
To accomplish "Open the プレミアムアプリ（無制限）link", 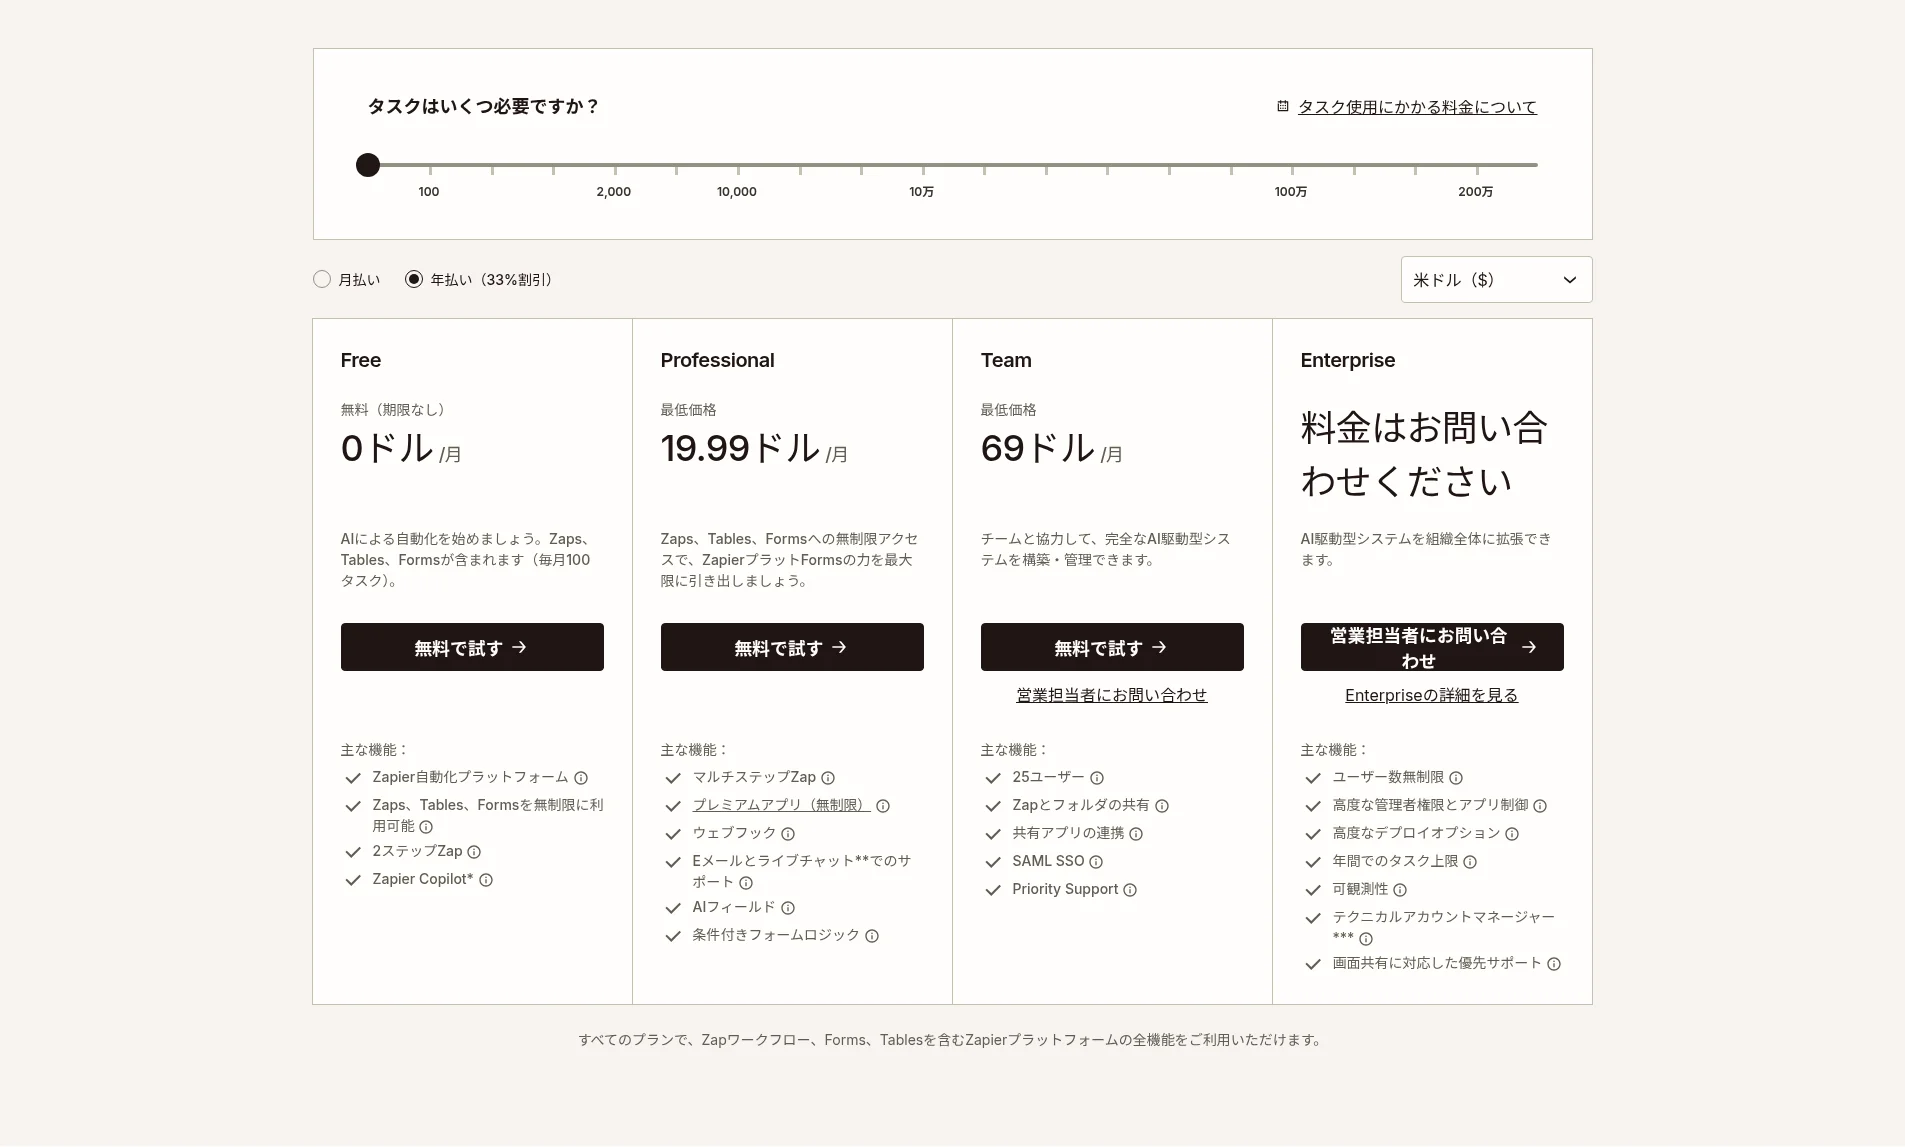I will click(x=781, y=805).
